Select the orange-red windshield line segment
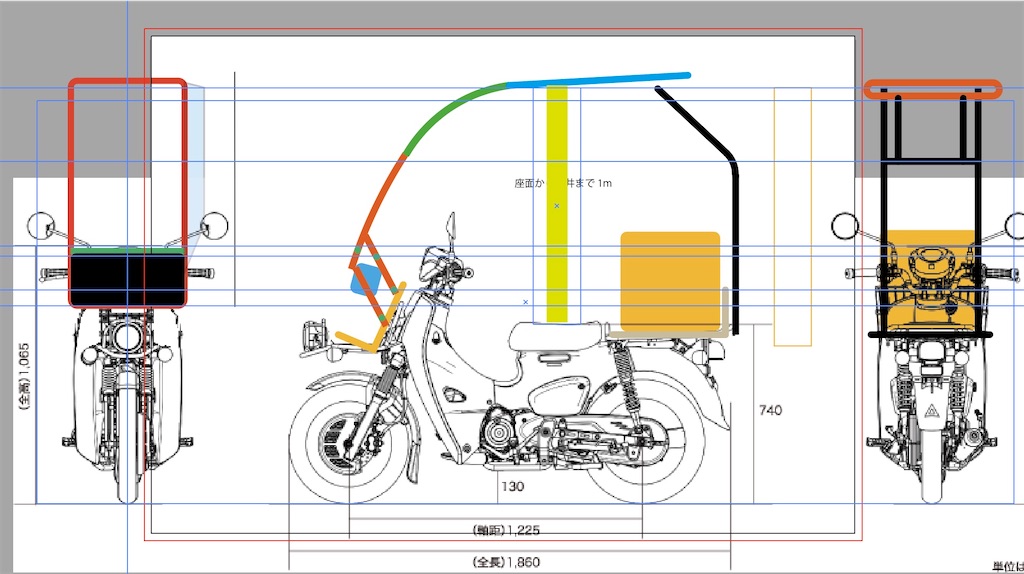 [382, 196]
